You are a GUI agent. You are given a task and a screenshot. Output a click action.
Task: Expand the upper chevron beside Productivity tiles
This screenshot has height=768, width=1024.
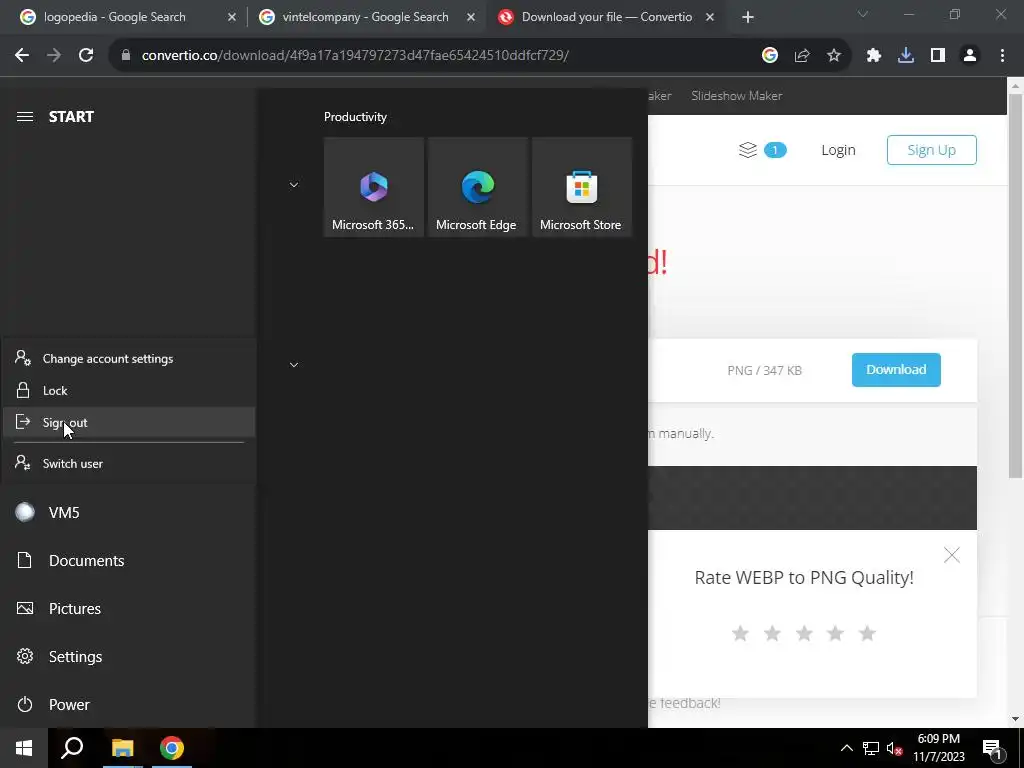[x=294, y=185]
